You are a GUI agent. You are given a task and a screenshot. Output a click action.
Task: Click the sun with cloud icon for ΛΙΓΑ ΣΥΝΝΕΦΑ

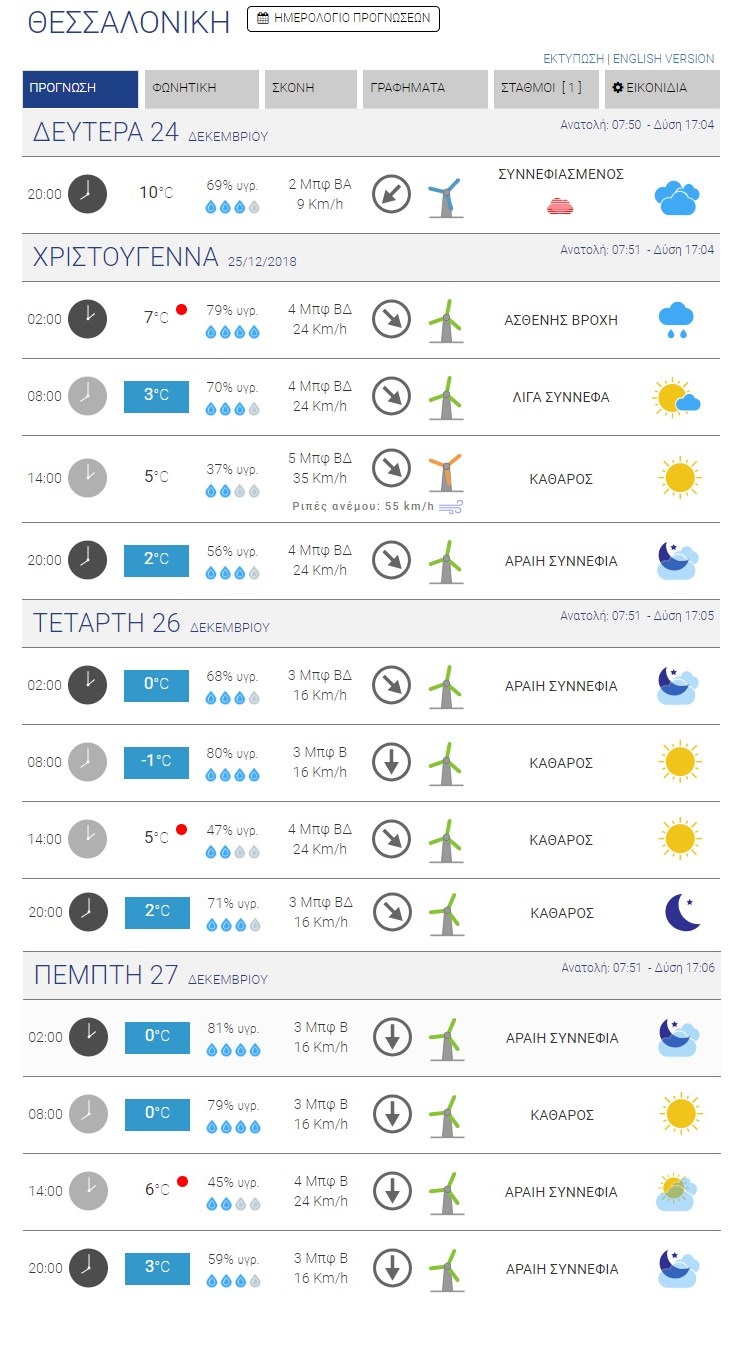pos(677,397)
